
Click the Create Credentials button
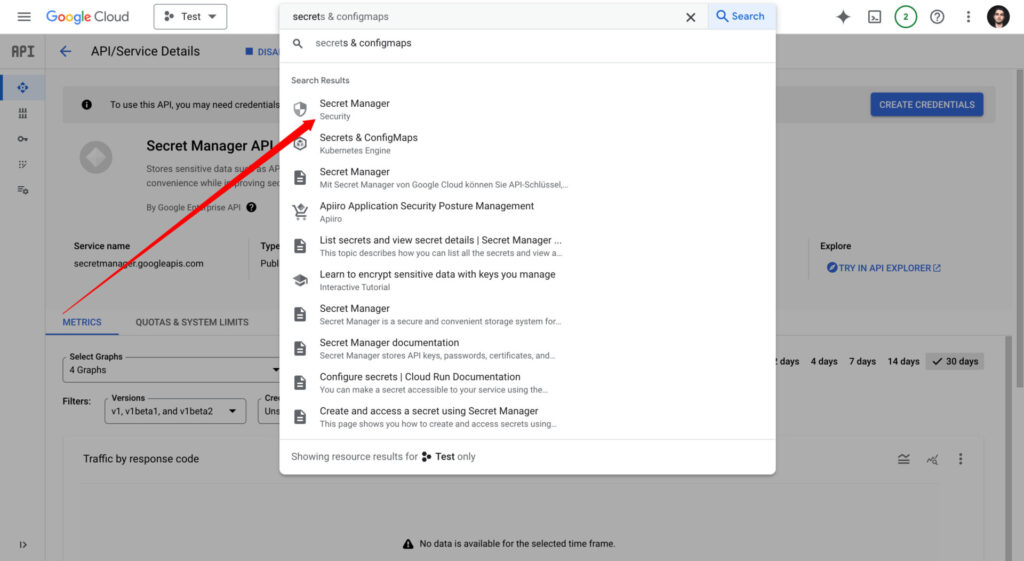[x=926, y=105]
